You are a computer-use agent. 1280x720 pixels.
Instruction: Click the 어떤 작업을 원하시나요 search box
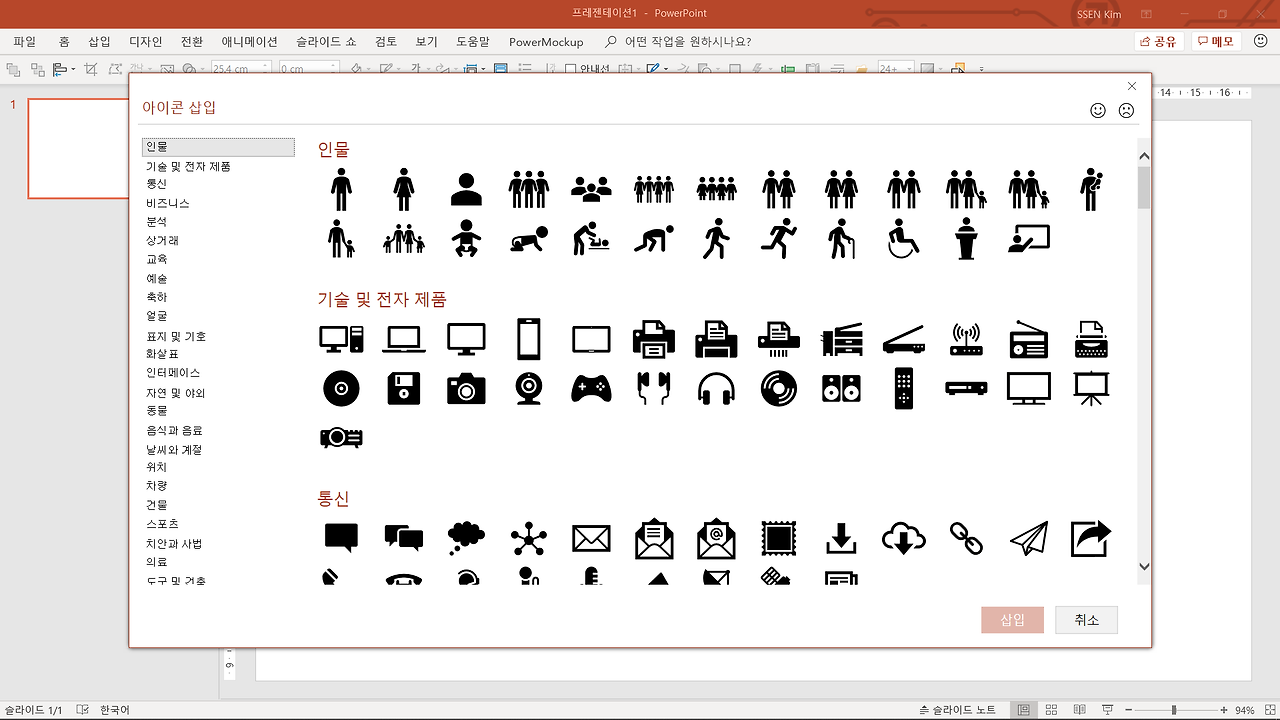pos(678,42)
